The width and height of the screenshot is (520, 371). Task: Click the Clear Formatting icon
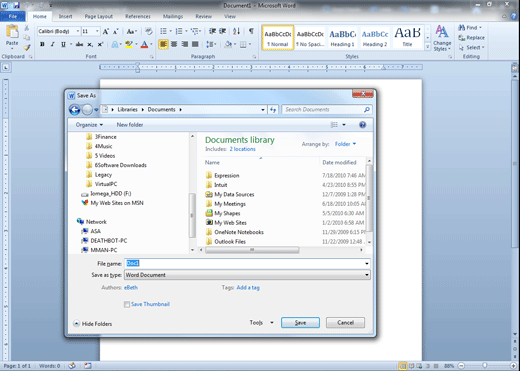point(149,31)
